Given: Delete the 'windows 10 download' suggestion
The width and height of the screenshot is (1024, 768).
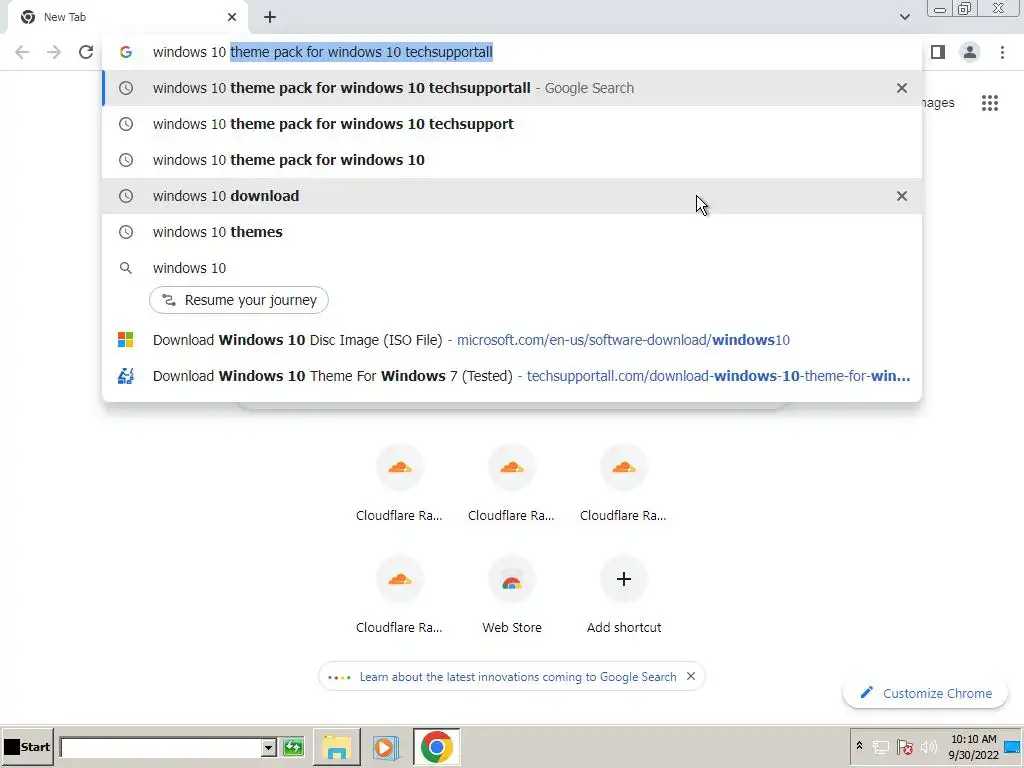Looking at the screenshot, I should 901,196.
